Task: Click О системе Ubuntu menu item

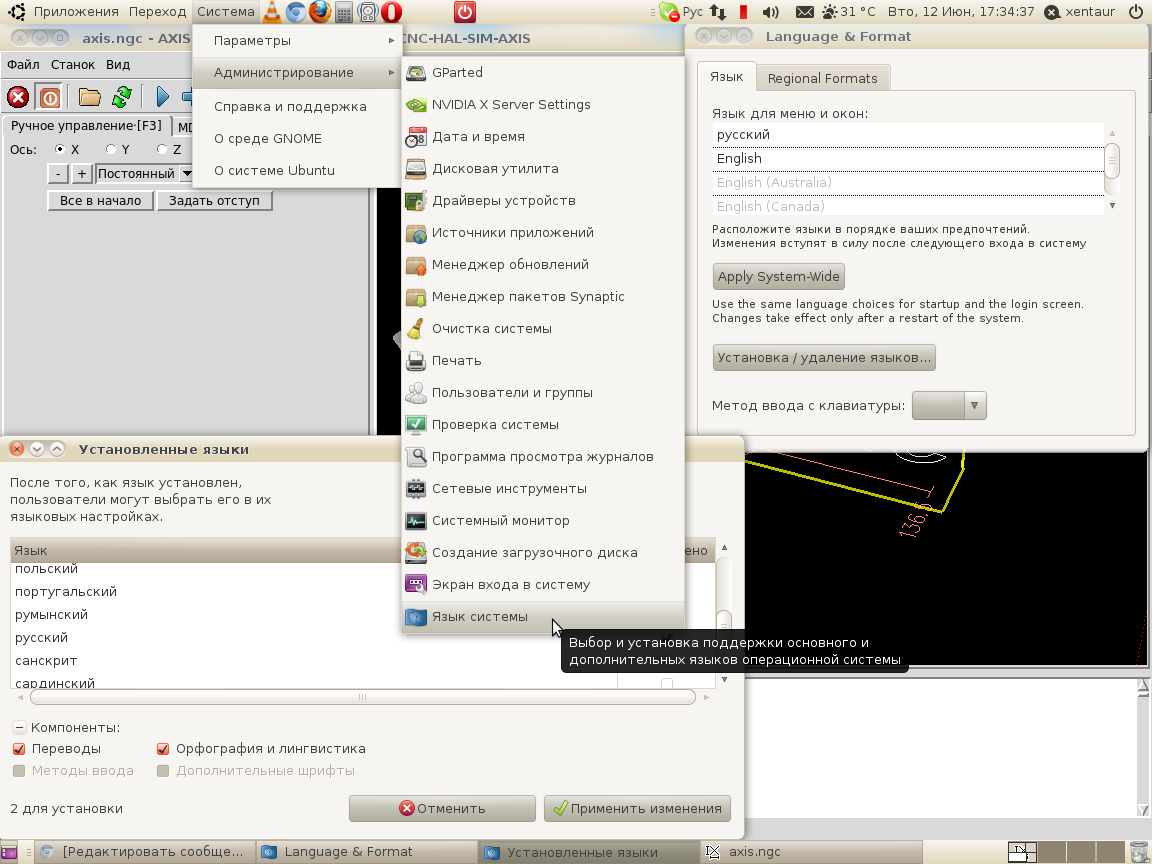Action: [x=297, y=170]
